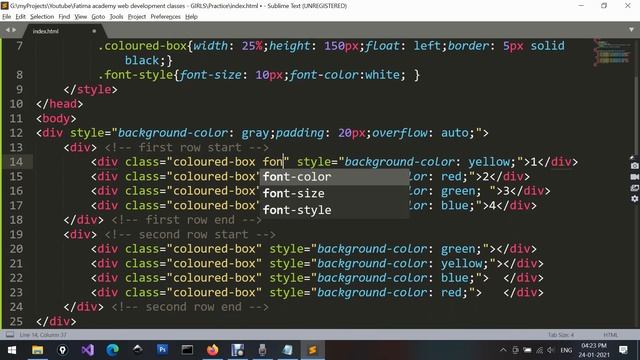The width and height of the screenshot is (640, 360).
Task: Open volume control in system tray
Action: (x=551, y=350)
